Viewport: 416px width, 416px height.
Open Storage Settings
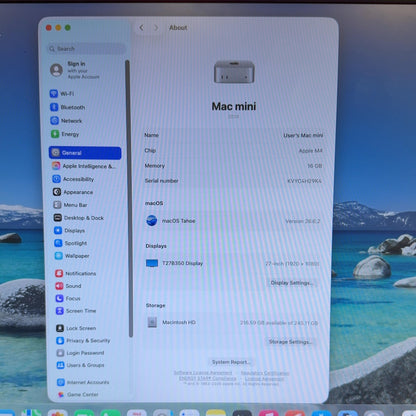click(290, 342)
